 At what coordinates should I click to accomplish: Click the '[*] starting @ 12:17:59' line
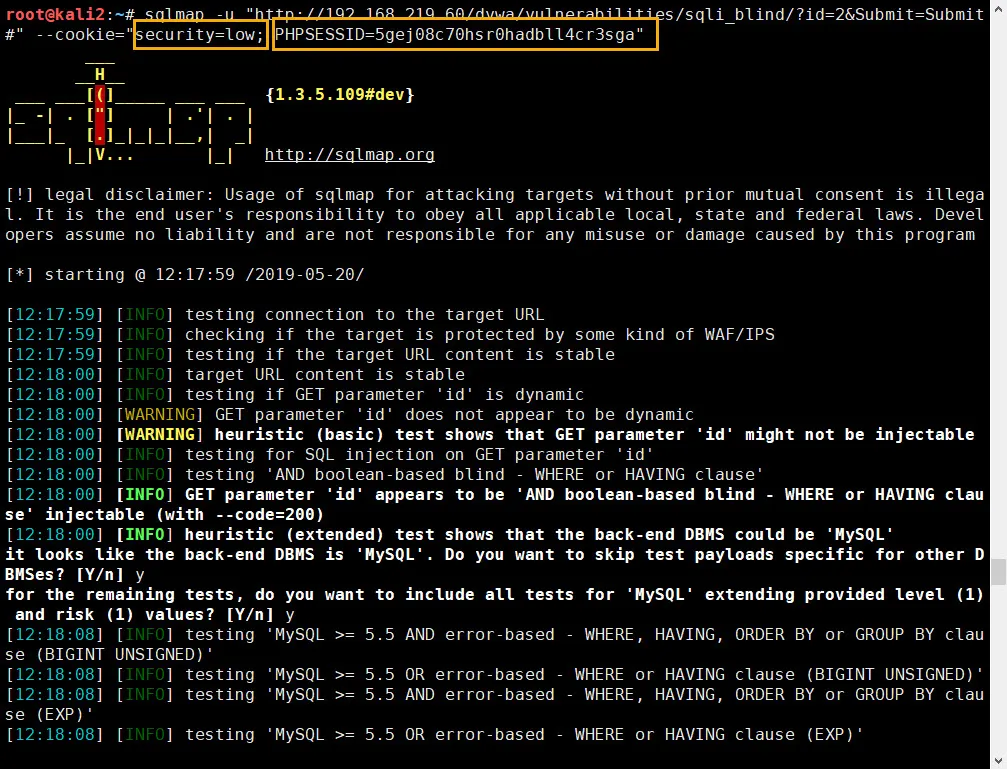(x=185, y=275)
